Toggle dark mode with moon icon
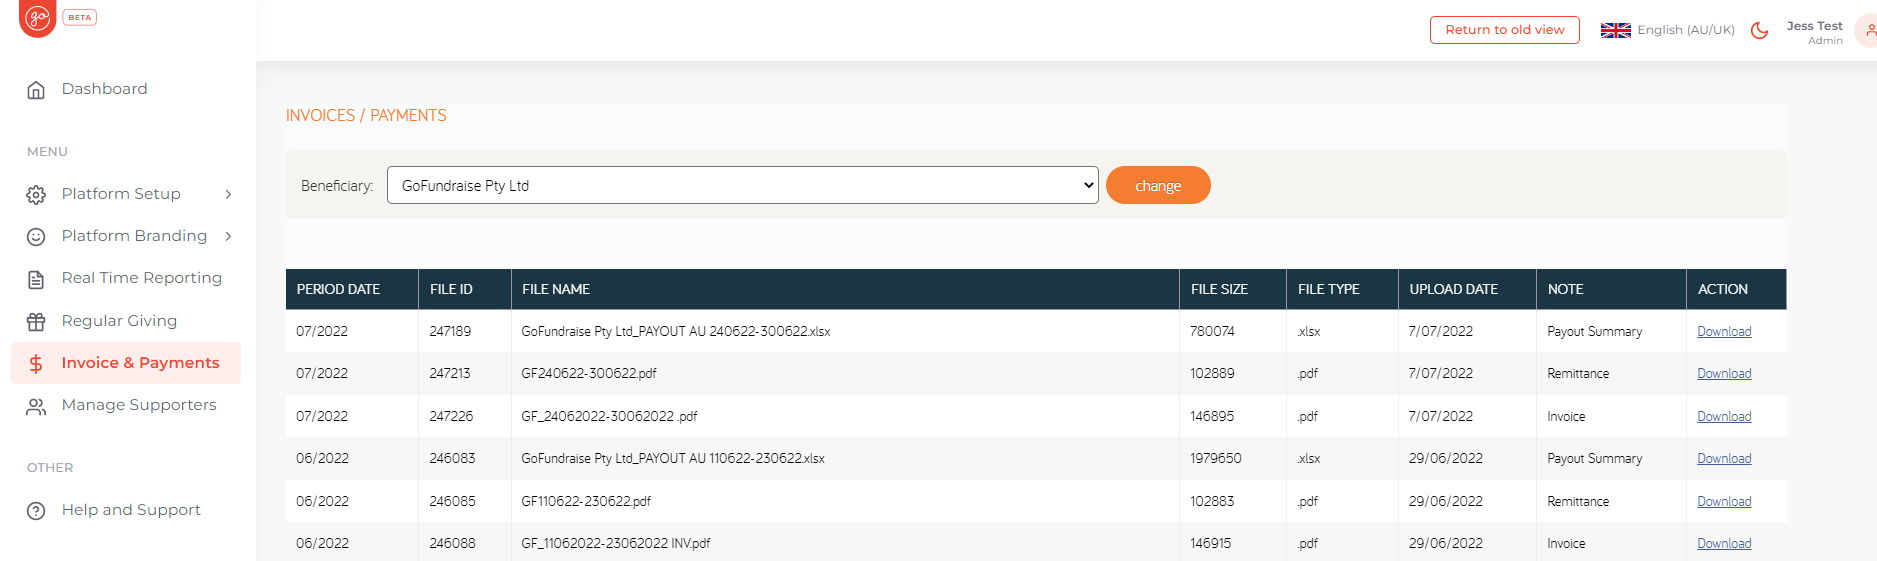The width and height of the screenshot is (1877, 561). [1760, 30]
